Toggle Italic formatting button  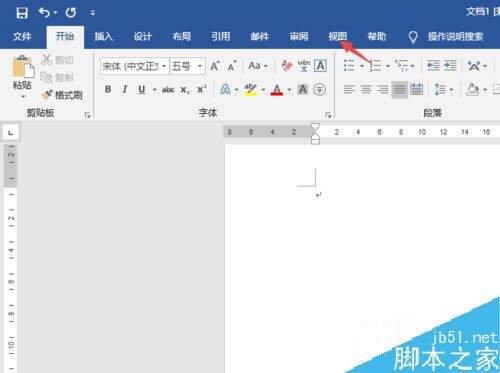[x=125, y=89]
